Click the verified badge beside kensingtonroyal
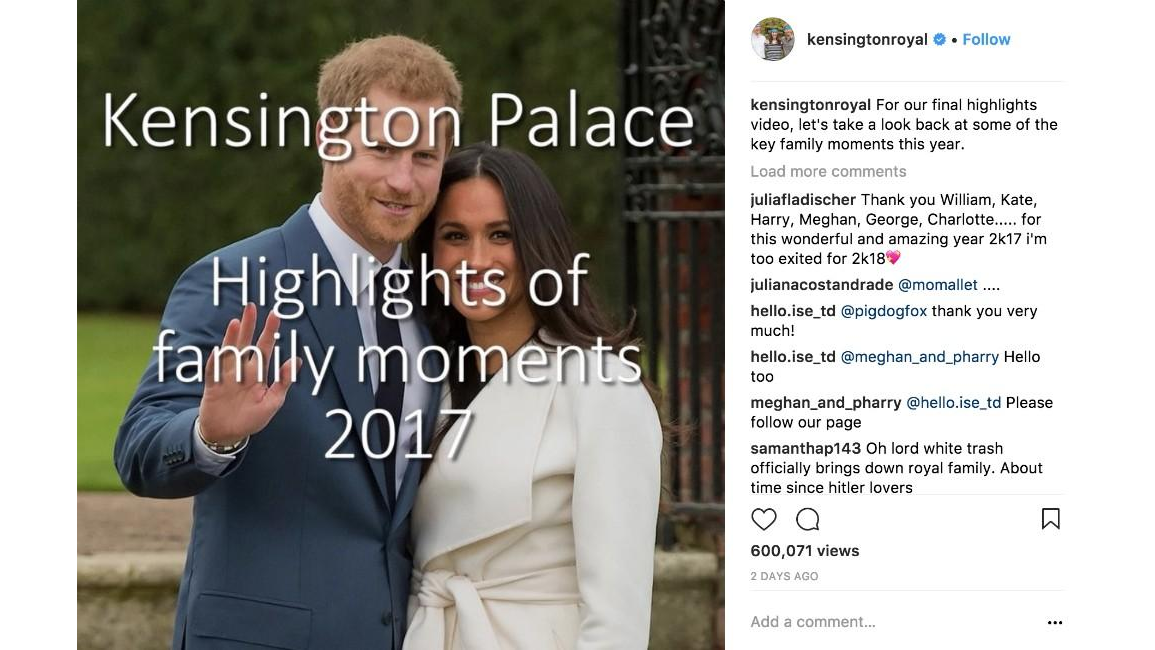This screenshot has height=650, width=1155. tap(939, 40)
